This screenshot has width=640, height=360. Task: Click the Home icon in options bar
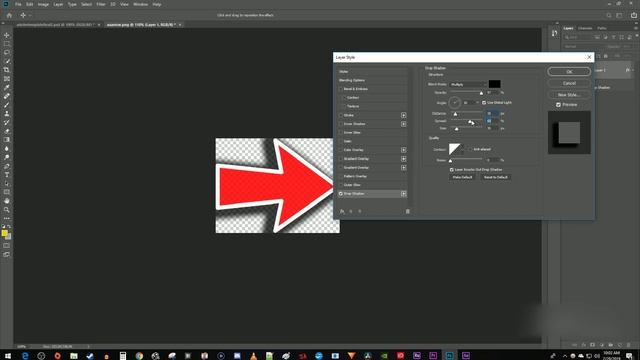(9, 15)
